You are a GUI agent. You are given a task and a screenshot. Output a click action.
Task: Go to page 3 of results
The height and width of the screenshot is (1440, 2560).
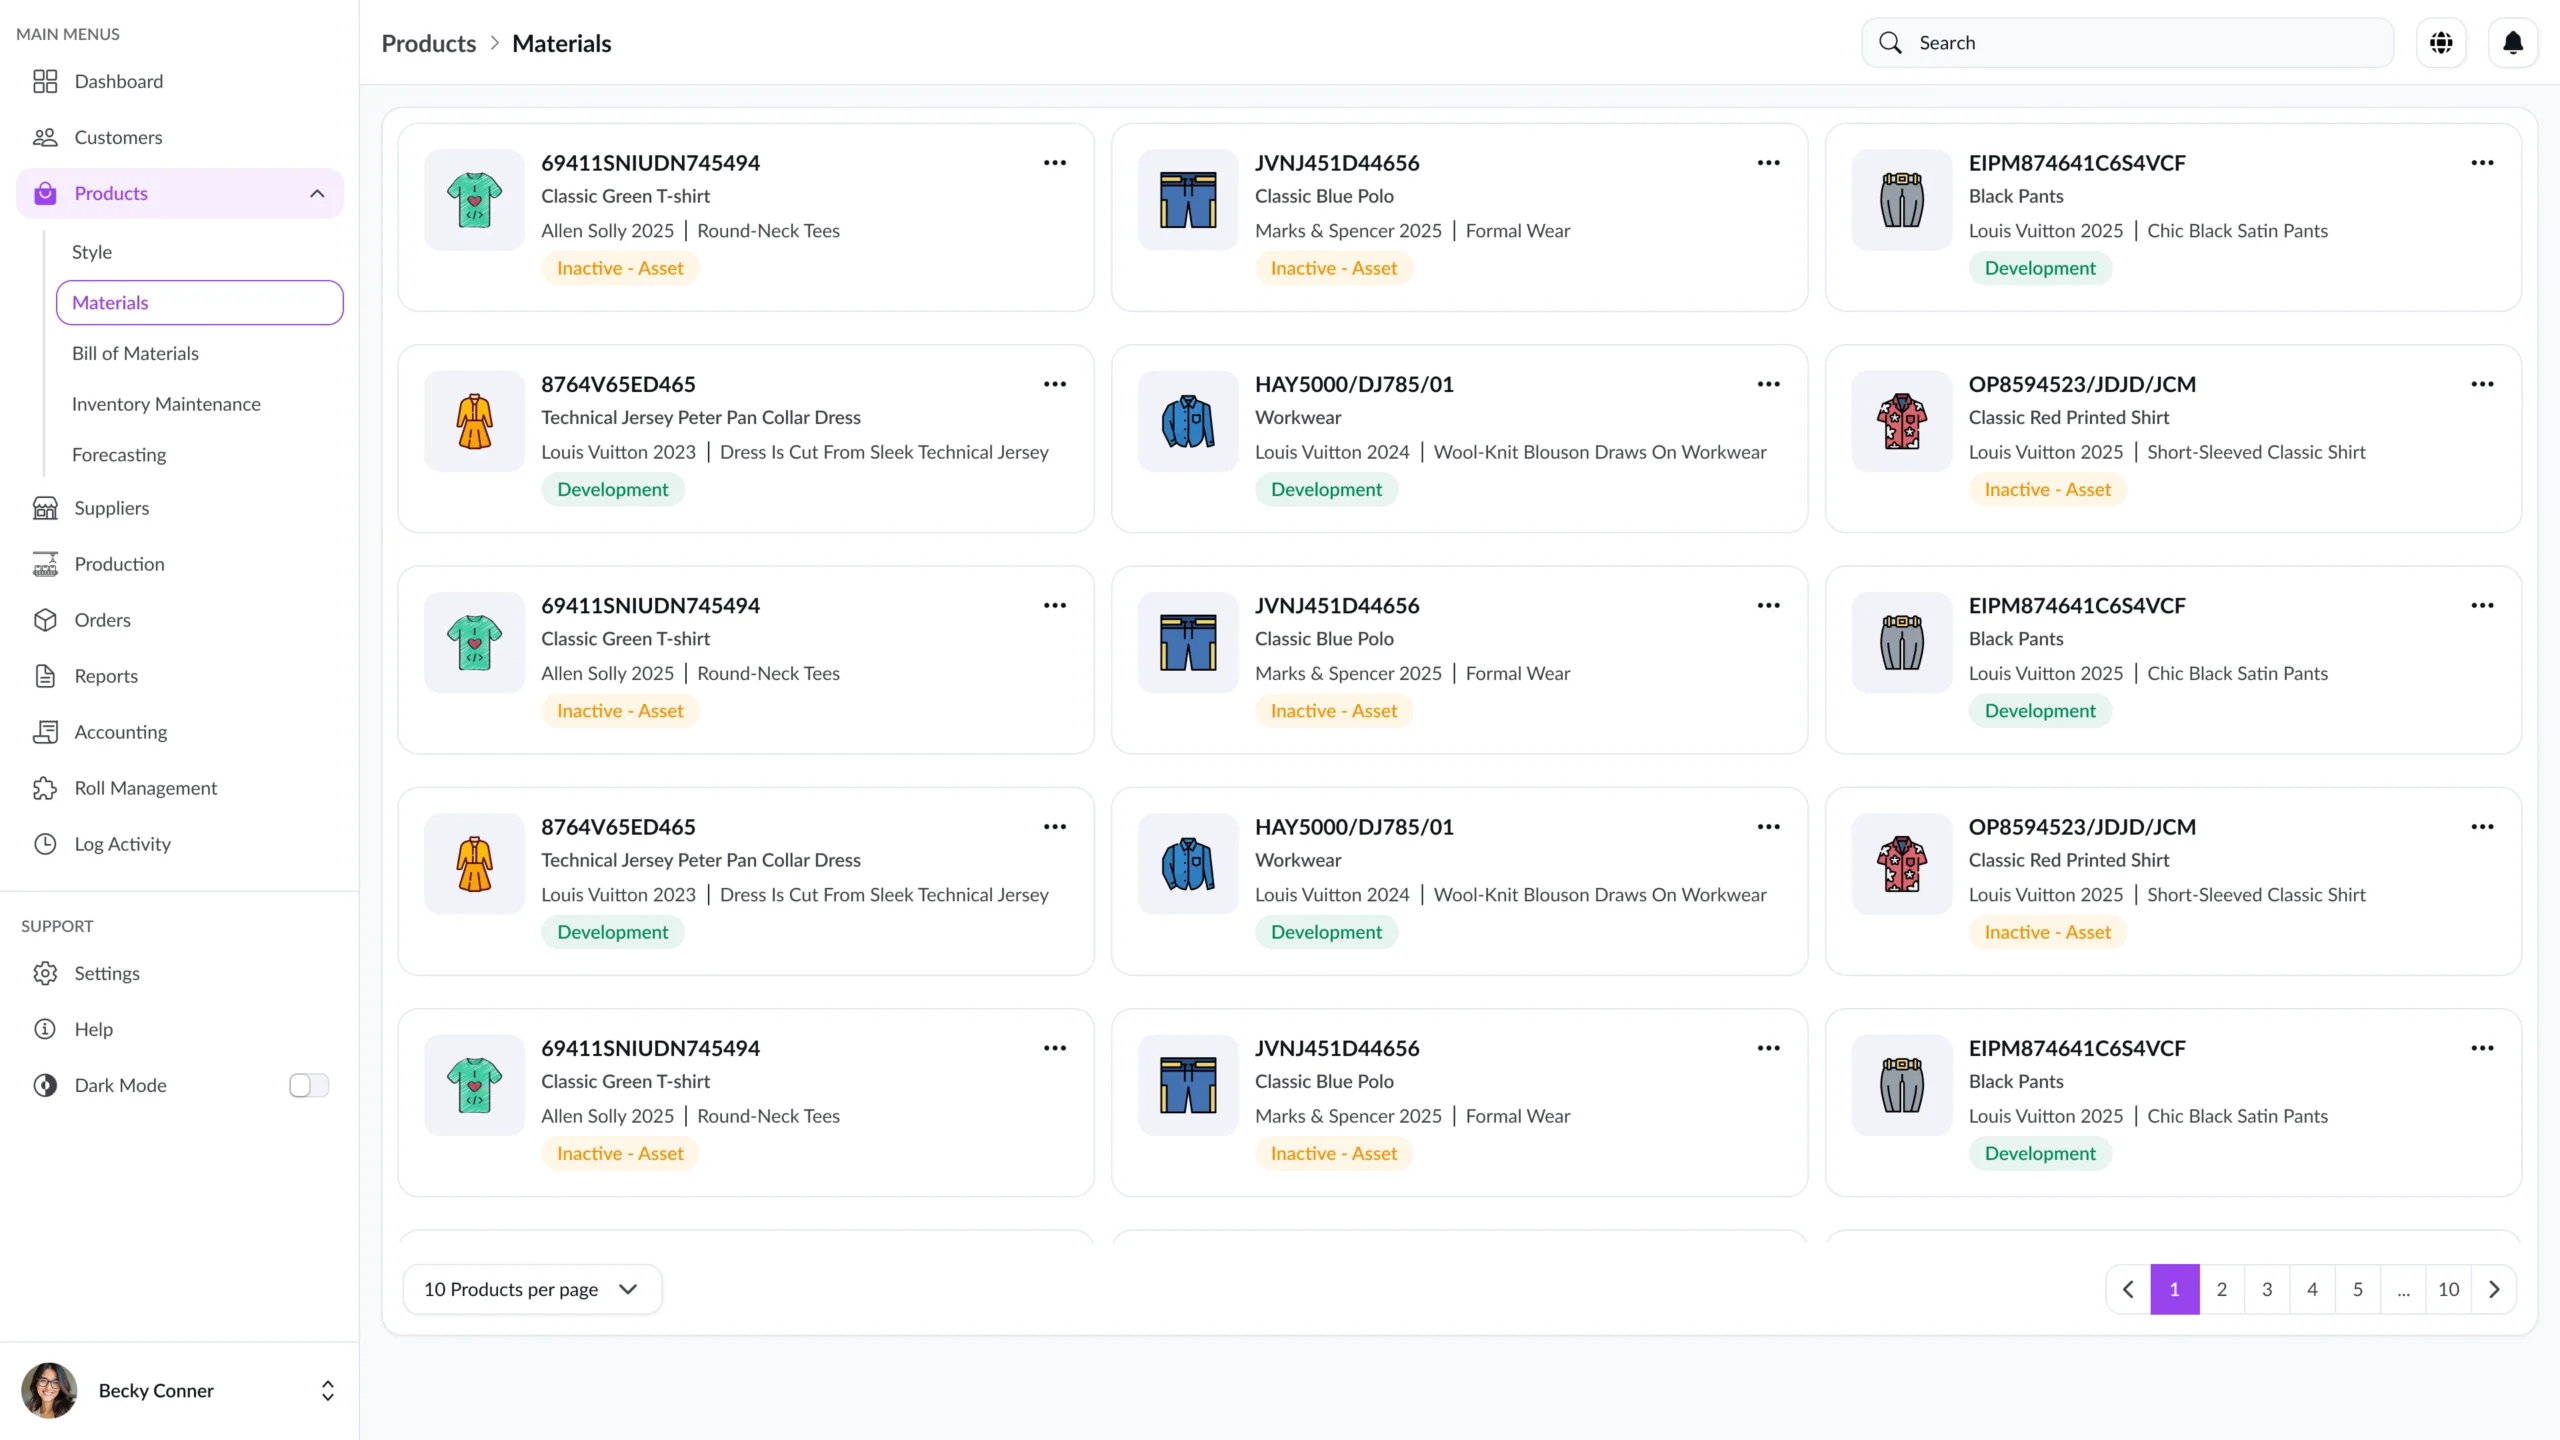click(x=2266, y=1289)
